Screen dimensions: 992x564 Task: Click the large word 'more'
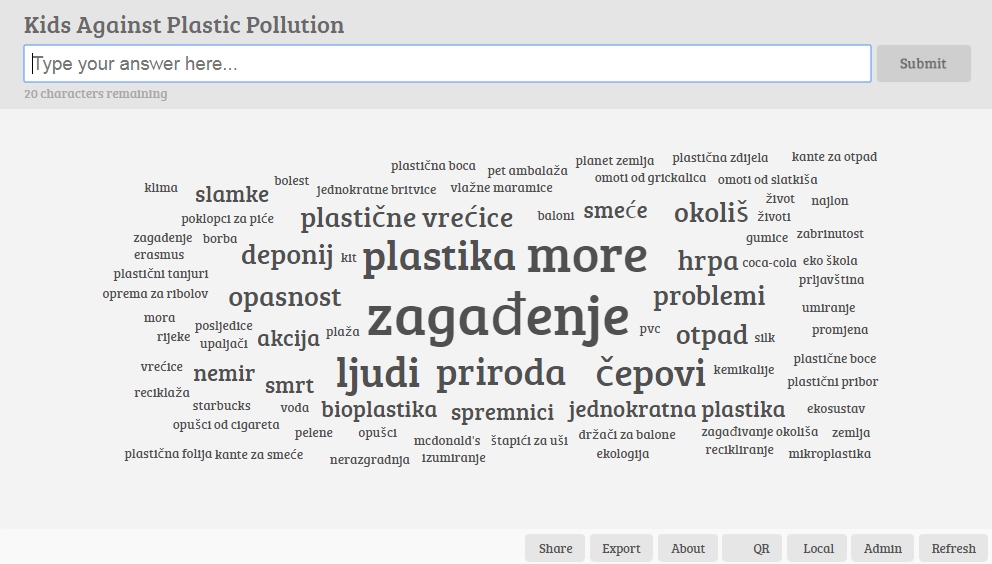[x=587, y=256]
